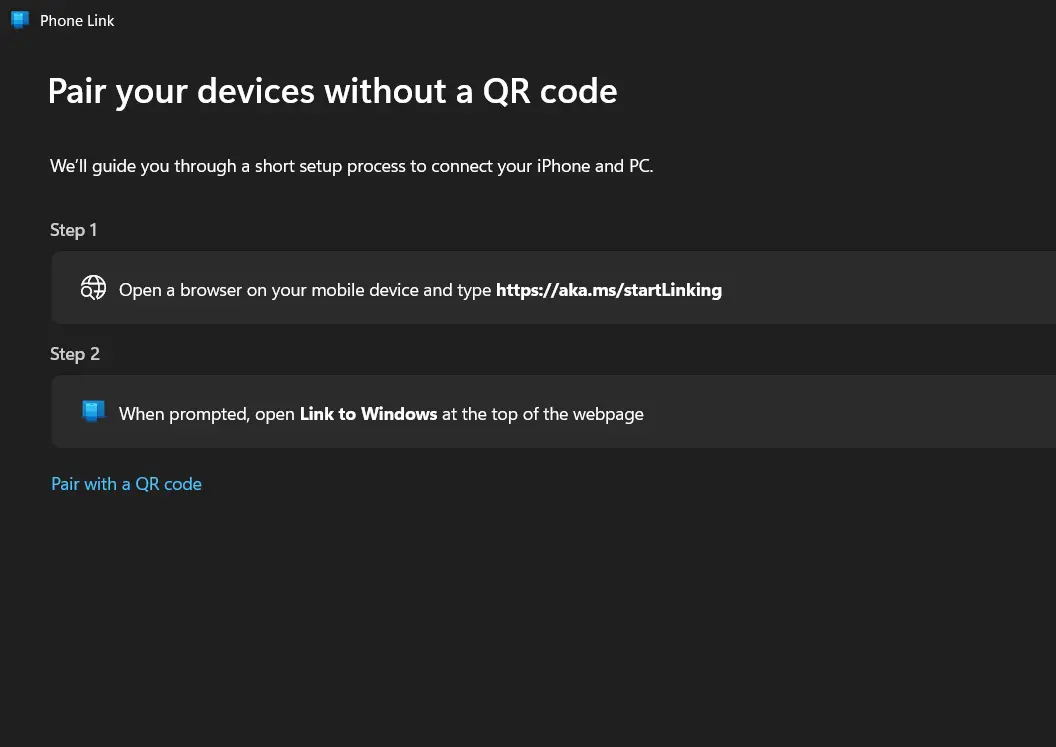
Task: Click the Step 1 label
Action: click(x=73, y=230)
